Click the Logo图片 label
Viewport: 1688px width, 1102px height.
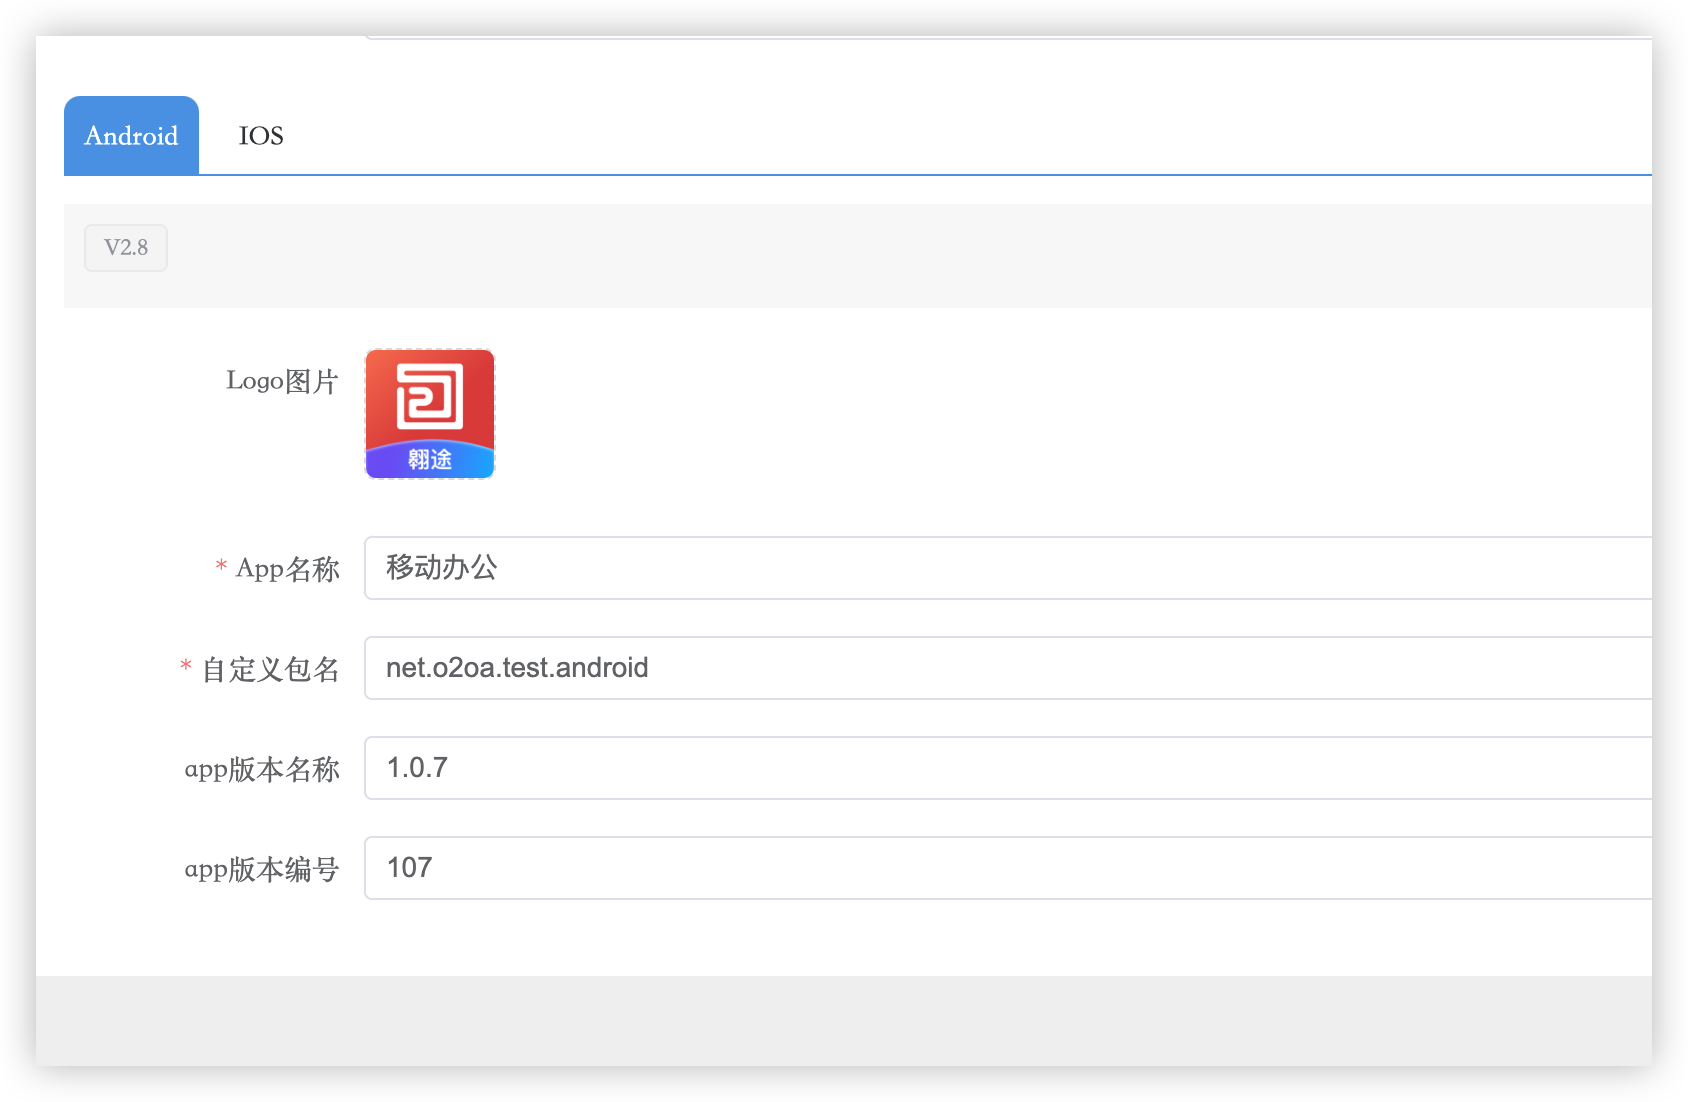tap(282, 381)
